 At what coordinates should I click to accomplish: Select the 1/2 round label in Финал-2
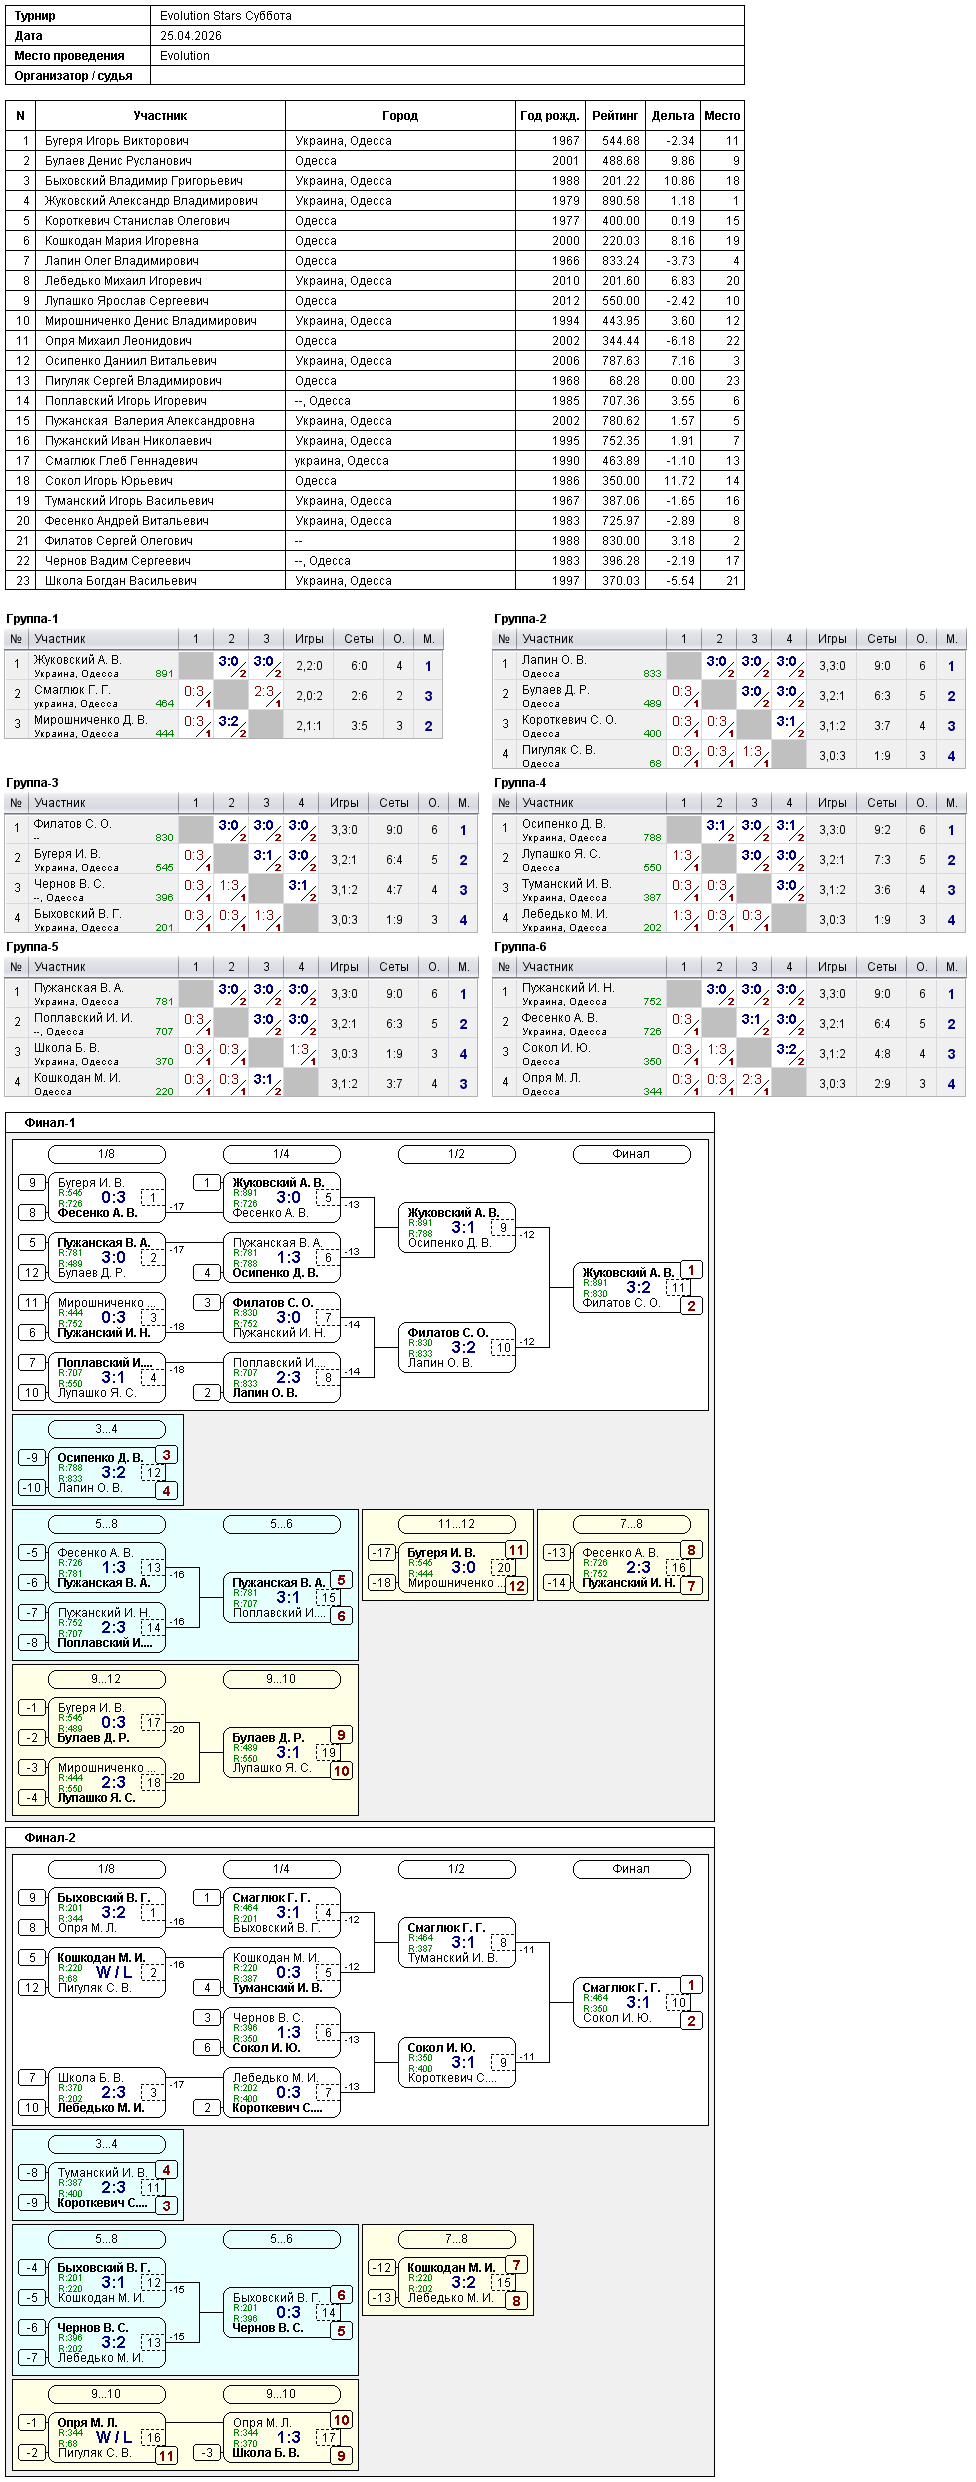point(457,1869)
